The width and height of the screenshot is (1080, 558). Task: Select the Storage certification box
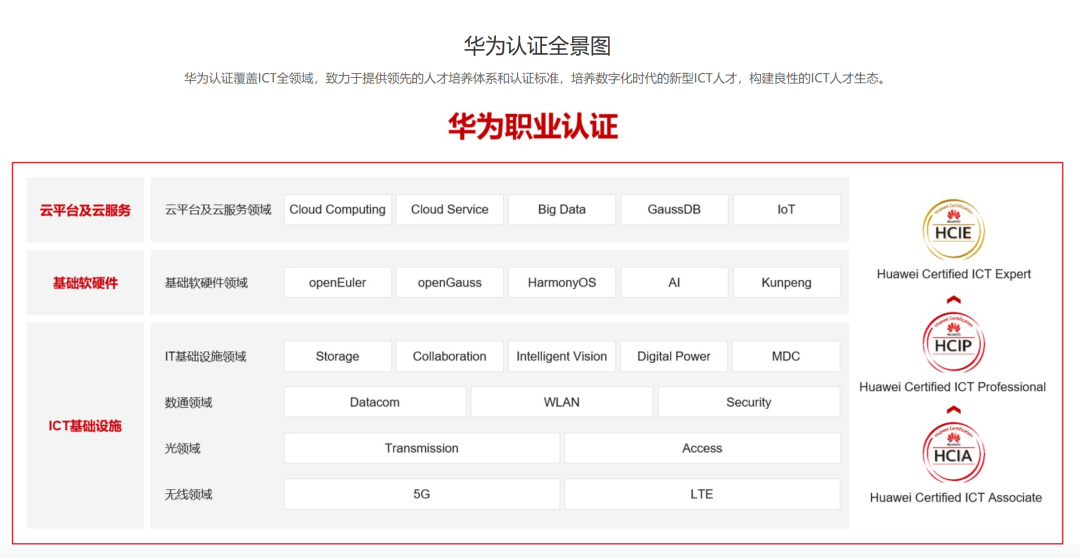(x=338, y=356)
